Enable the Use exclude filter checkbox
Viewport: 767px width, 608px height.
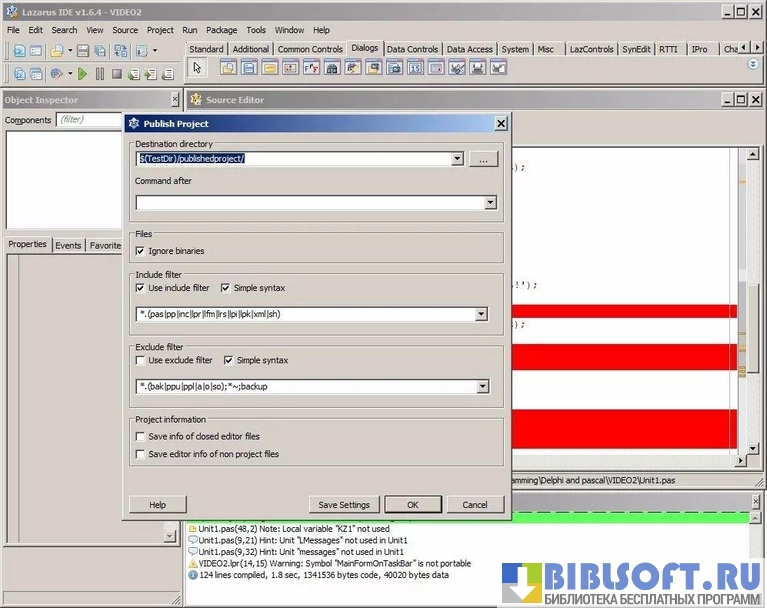tap(140, 360)
